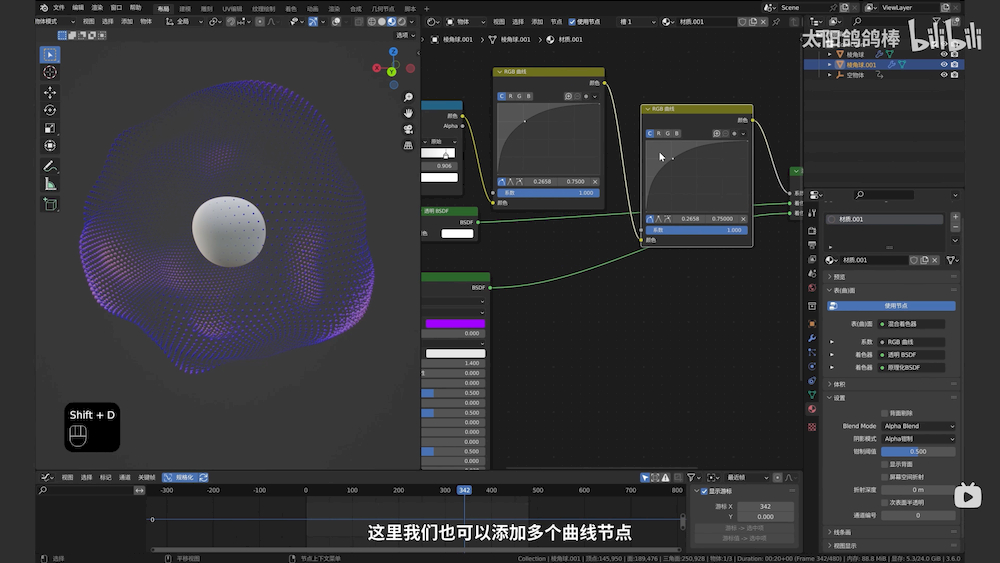
Task: Select the Scale tool
Action: 50,128
